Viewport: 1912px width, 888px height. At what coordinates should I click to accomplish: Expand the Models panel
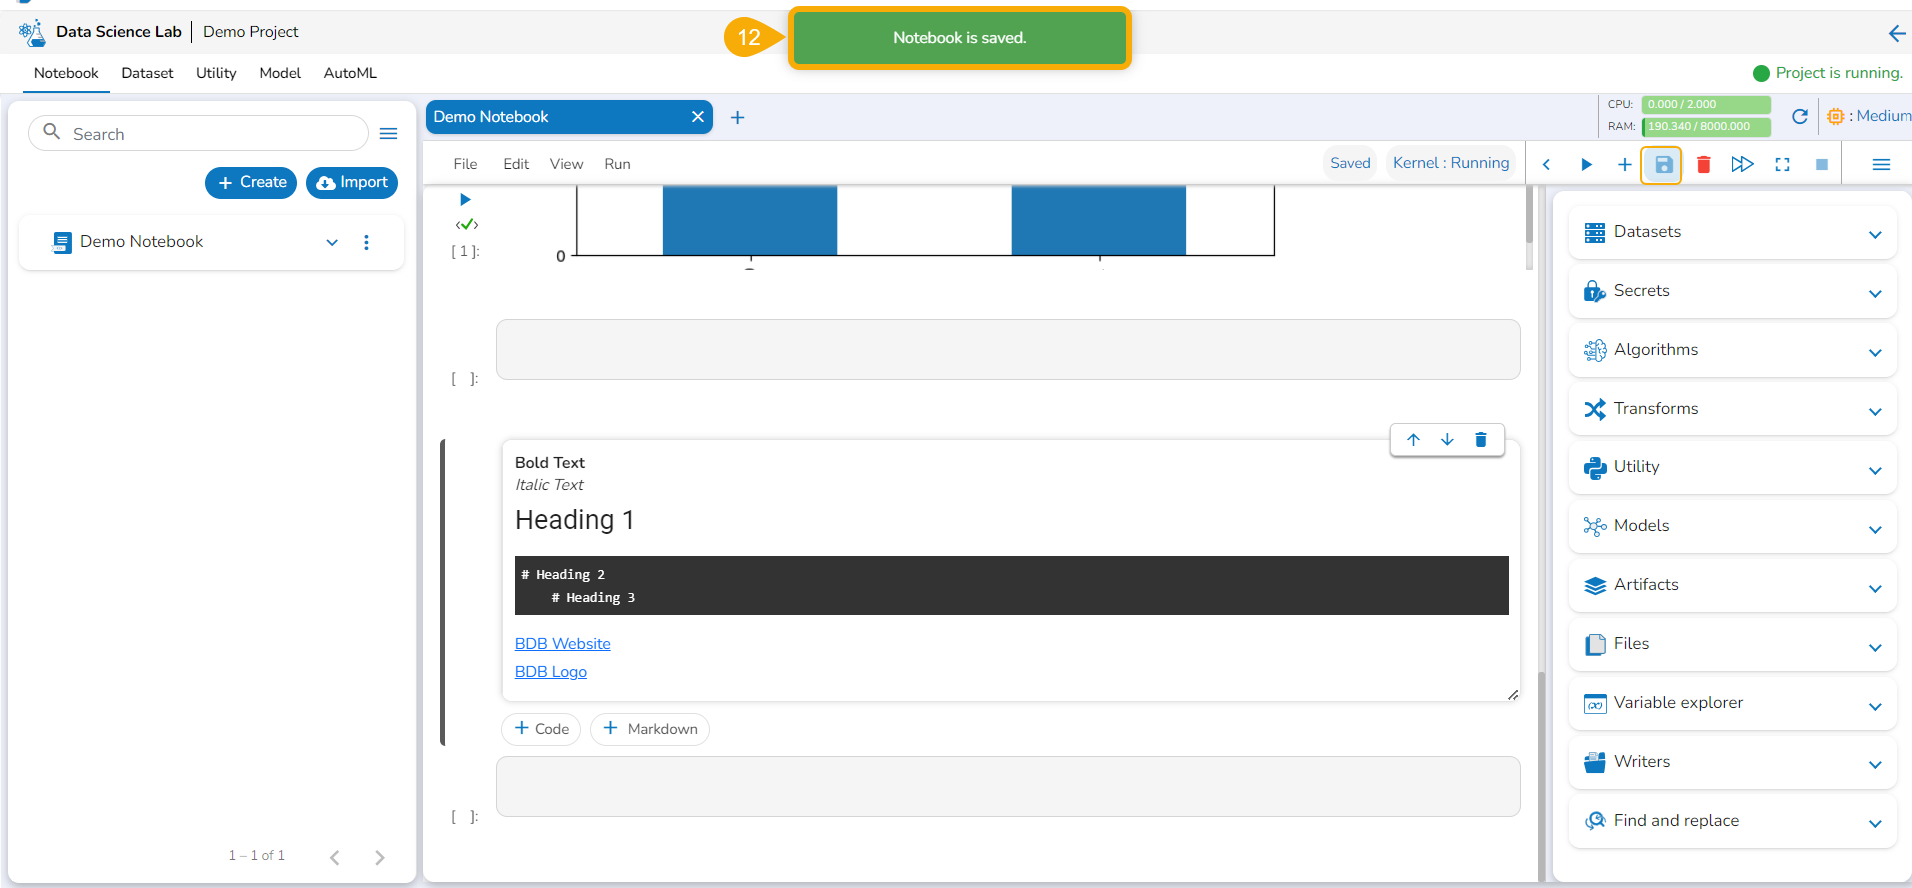(x=1875, y=529)
